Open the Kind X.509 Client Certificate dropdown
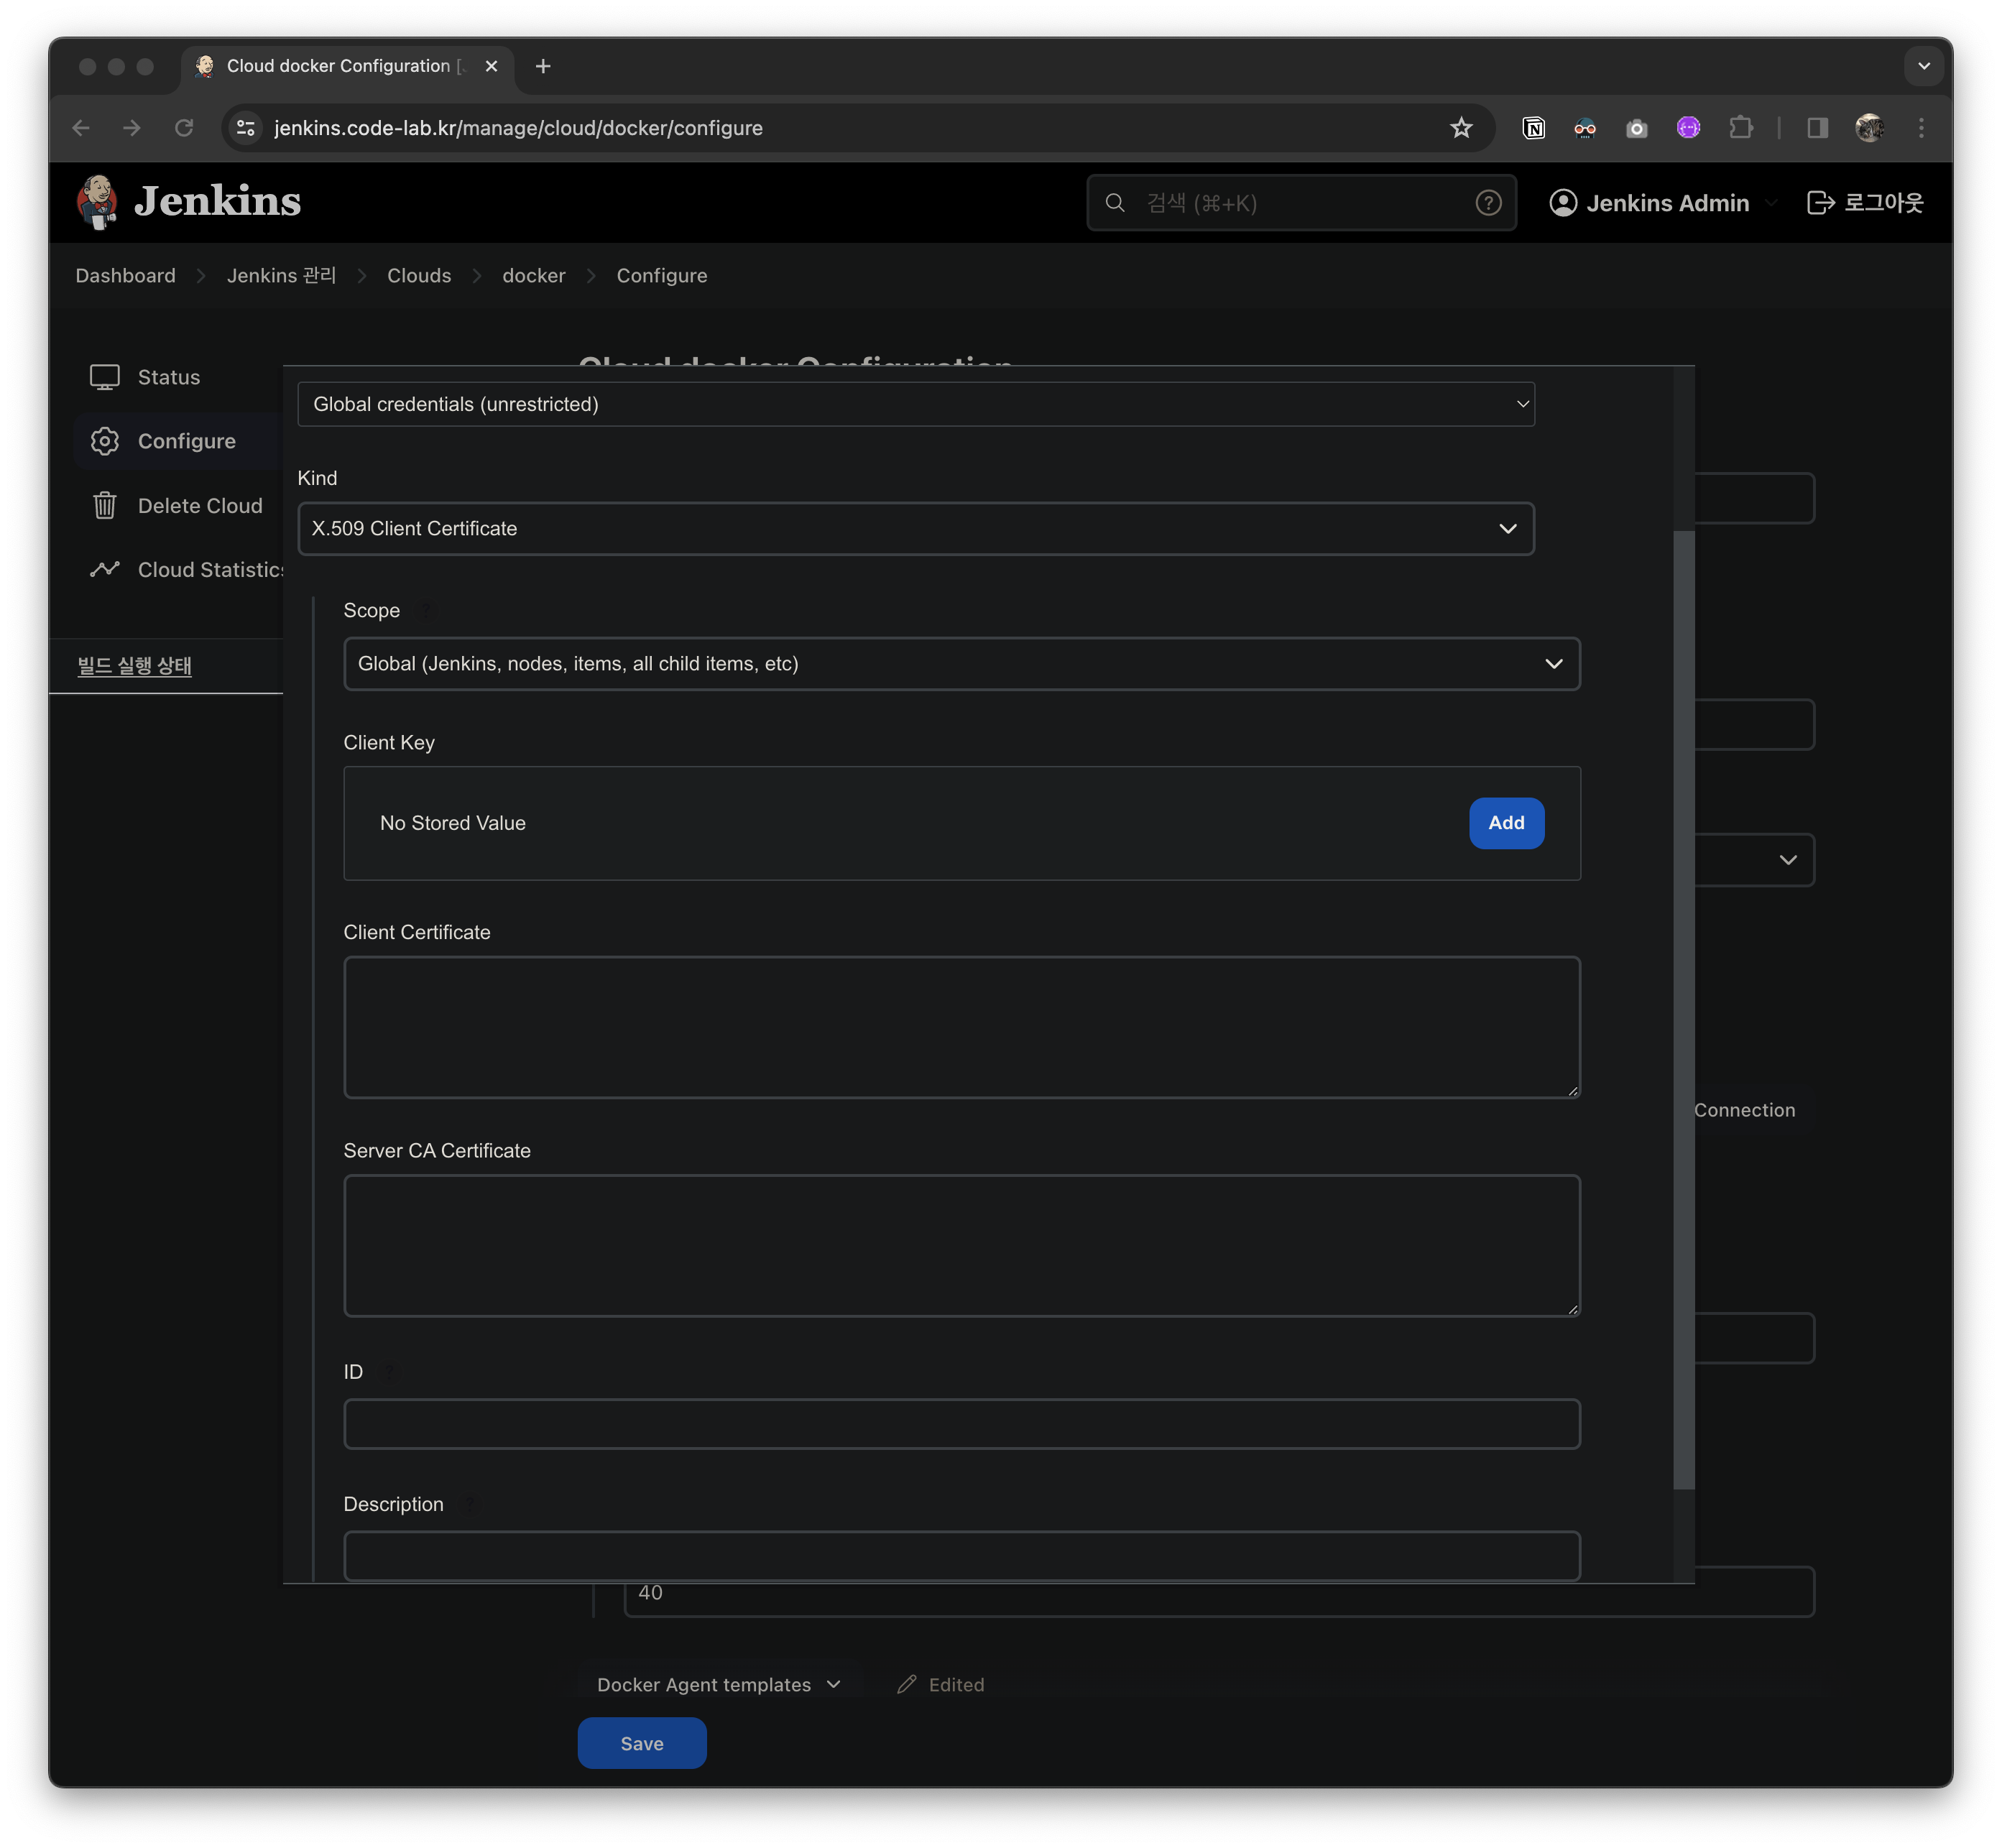Image resolution: width=2002 pixels, height=1848 pixels. pyautogui.click(x=915, y=529)
